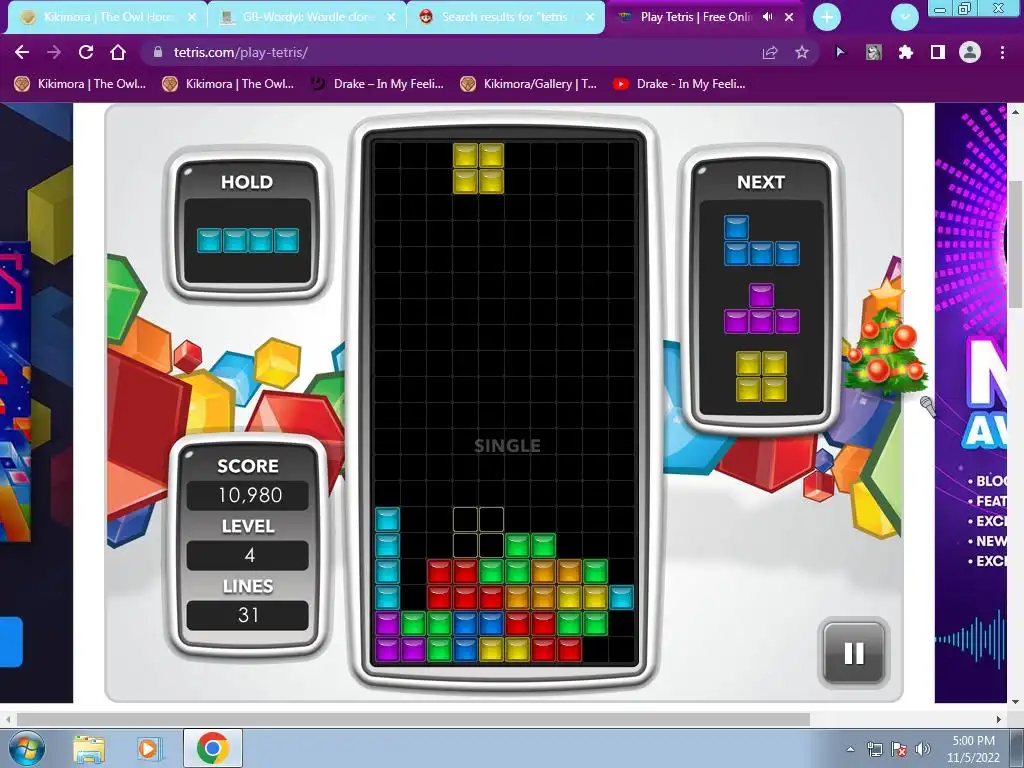
Task: Click the tetris.com address bar
Action: (457, 52)
